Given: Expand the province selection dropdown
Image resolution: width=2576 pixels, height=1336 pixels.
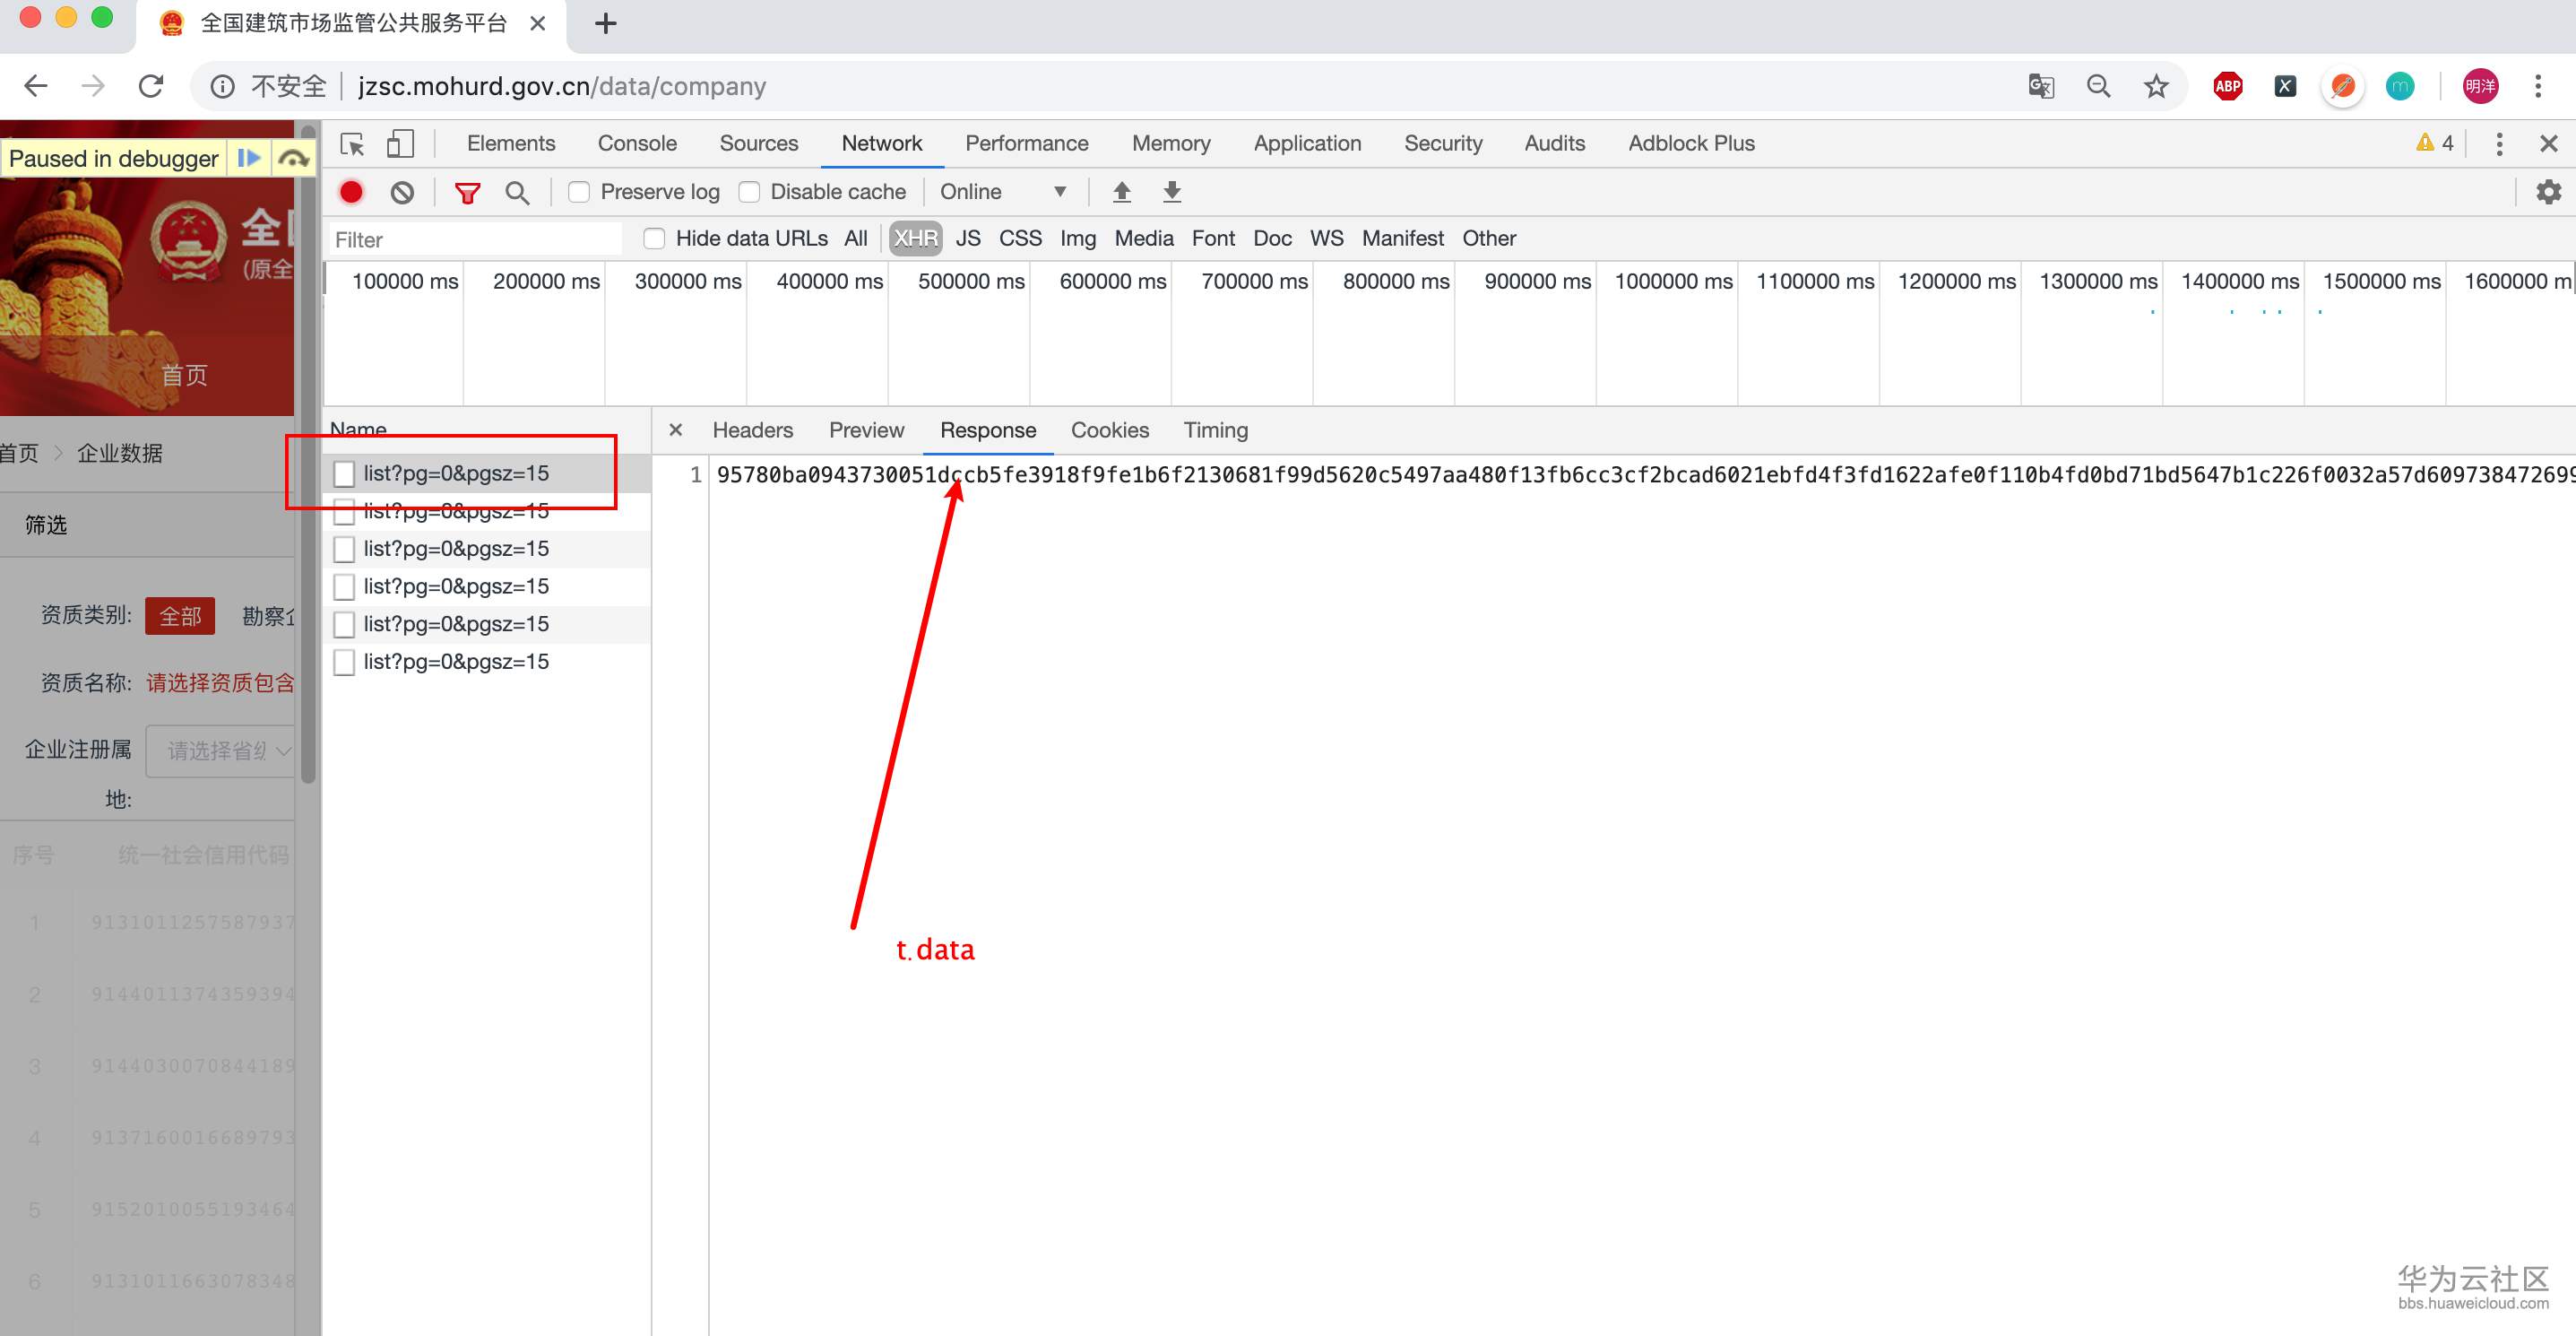Looking at the screenshot, I should pyautogui.click(x=220, y=750).
